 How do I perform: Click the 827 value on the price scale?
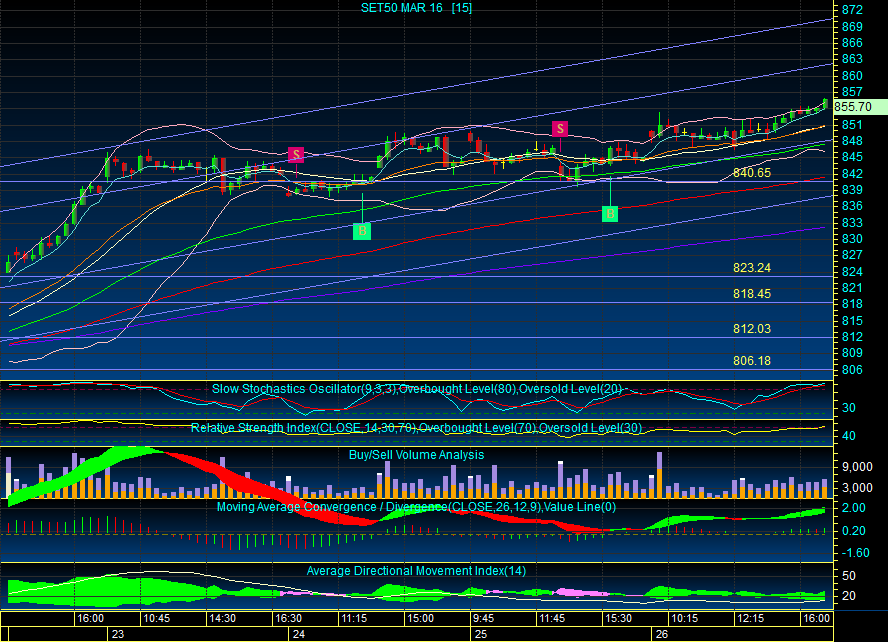(852, 255)
